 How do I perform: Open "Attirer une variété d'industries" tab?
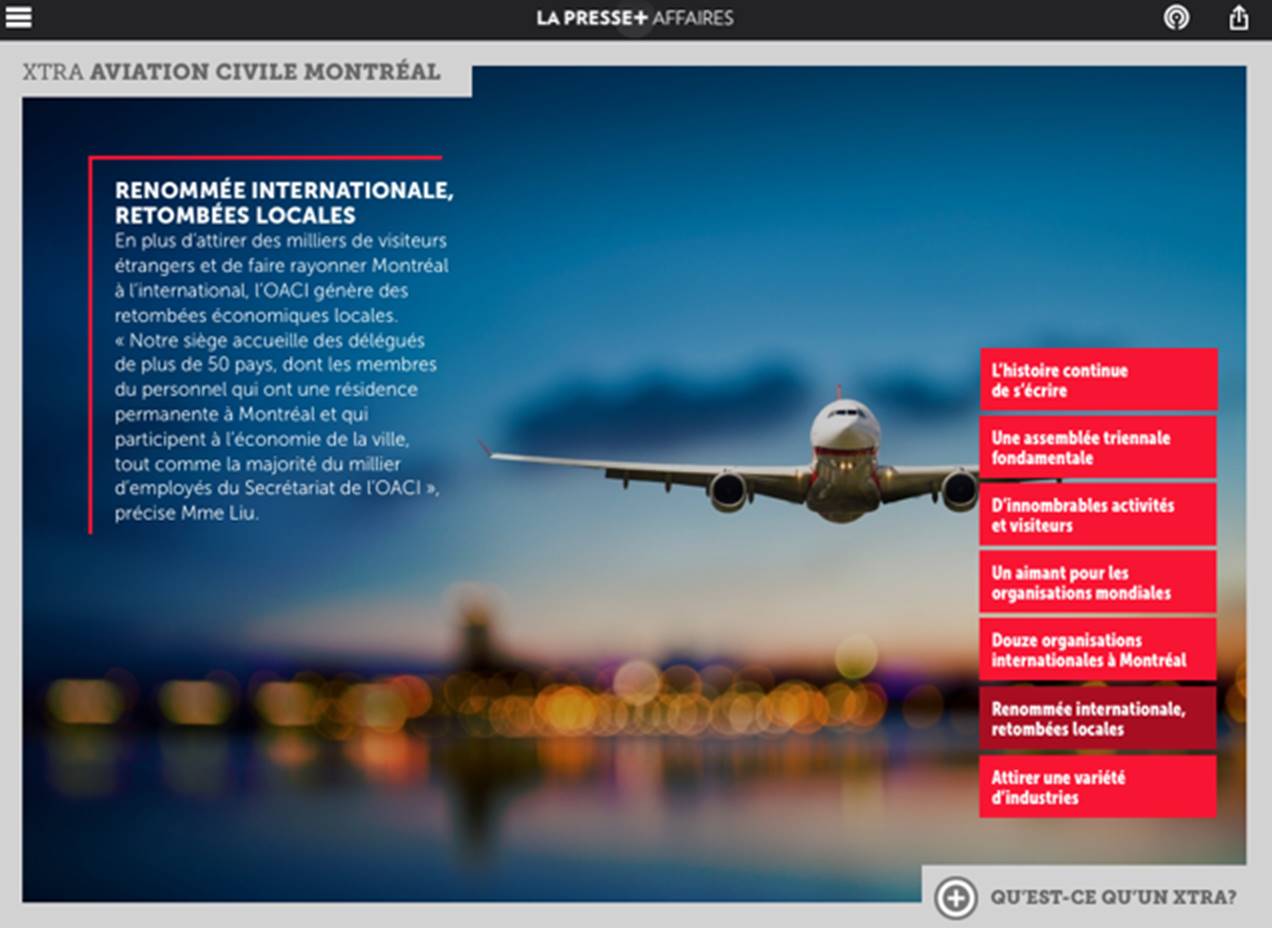(x=1098, y=787)
